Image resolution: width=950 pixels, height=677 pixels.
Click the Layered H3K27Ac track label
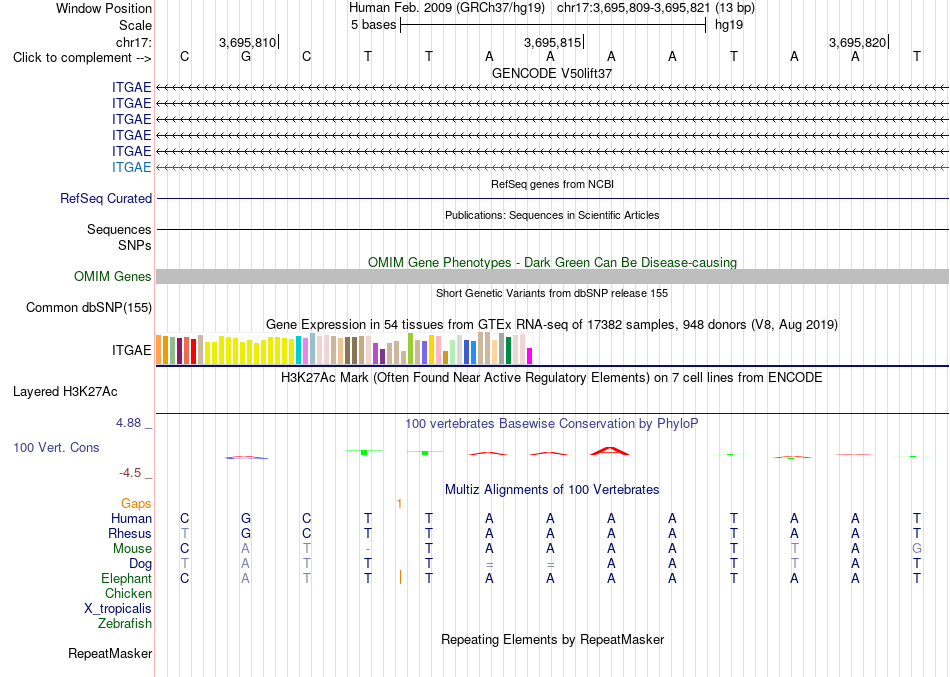coord(65,392)
